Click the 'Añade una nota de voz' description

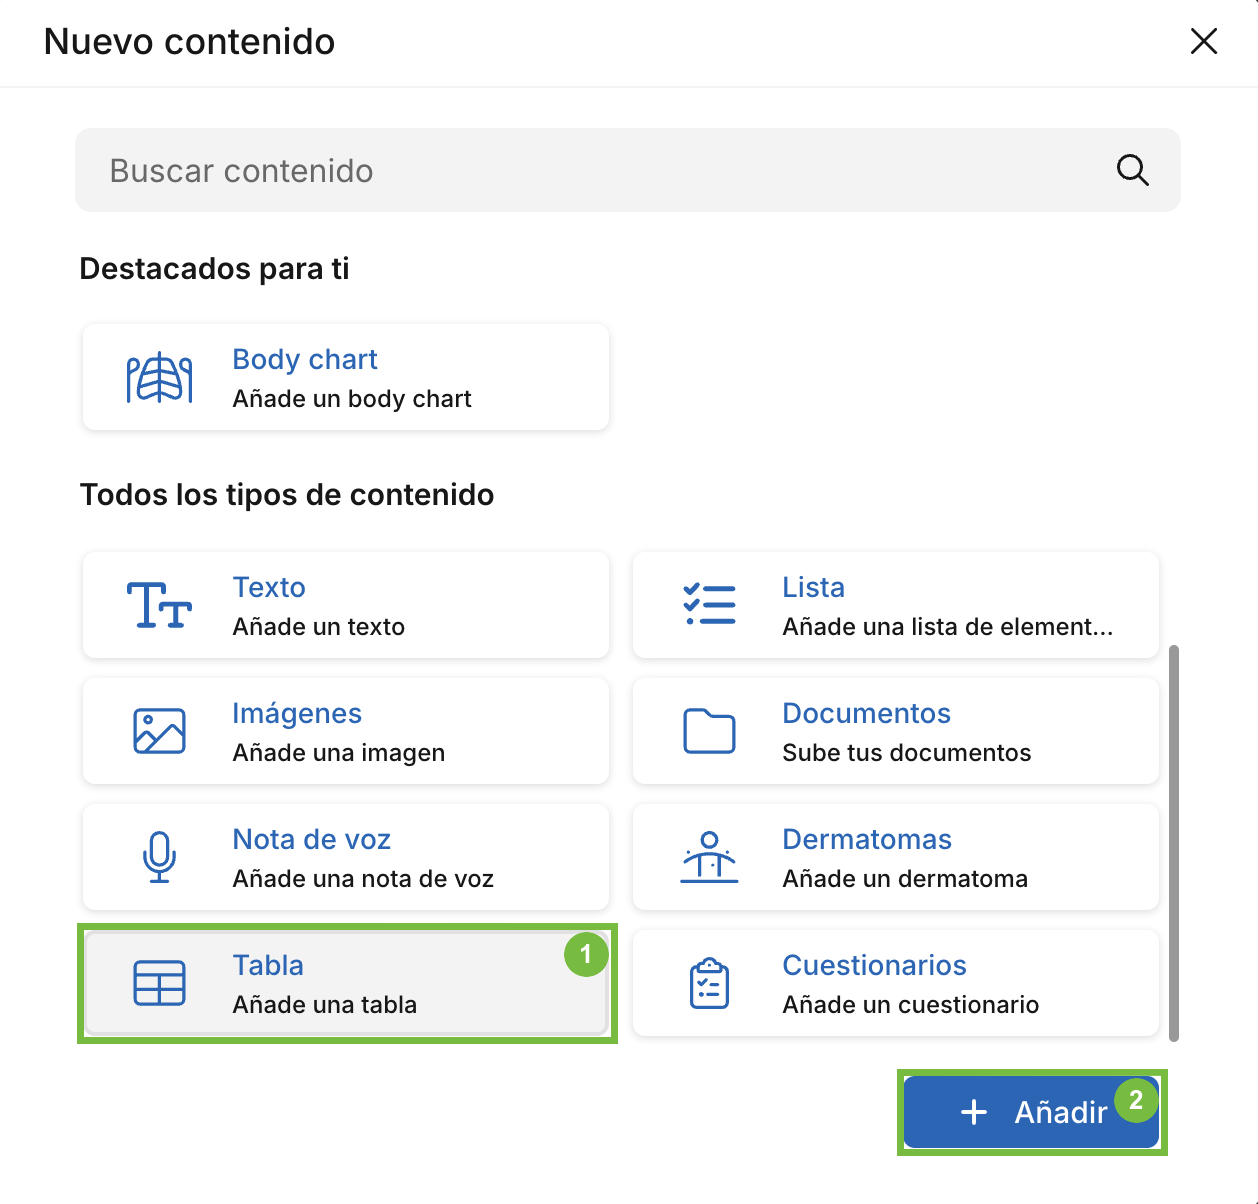363,879
